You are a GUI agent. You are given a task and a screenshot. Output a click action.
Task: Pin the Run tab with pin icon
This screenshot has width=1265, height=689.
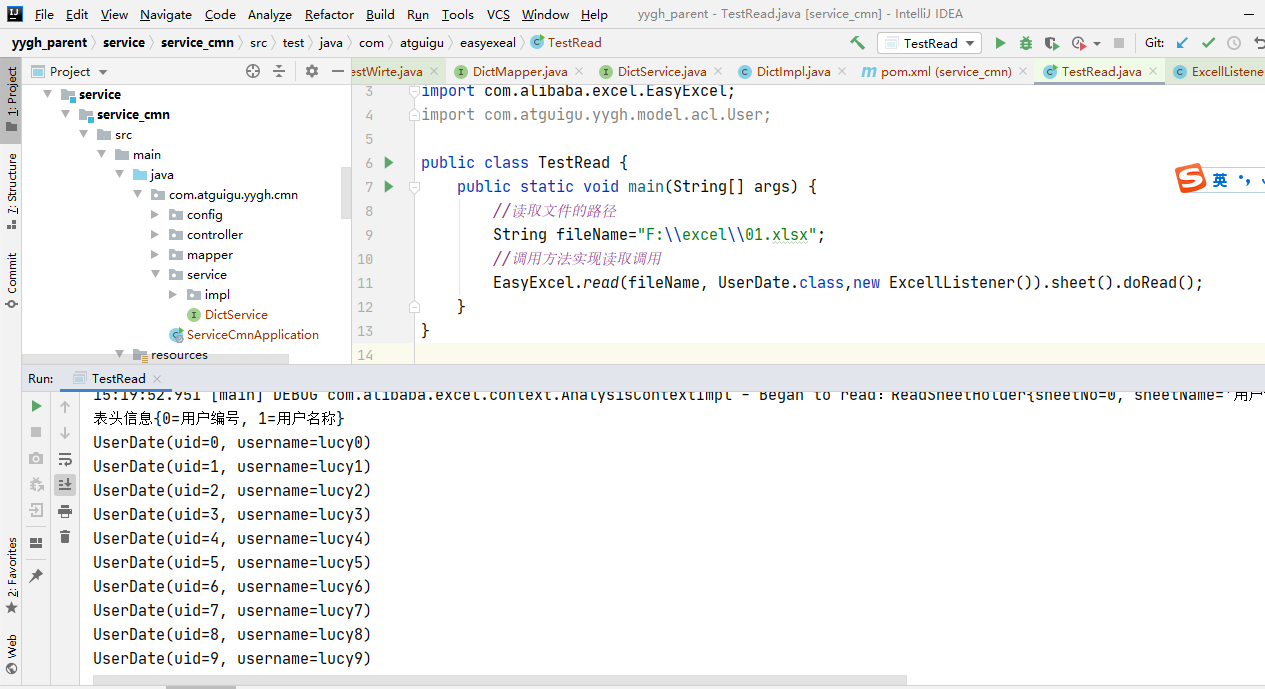pyautogui.click(x=36, y=576)
